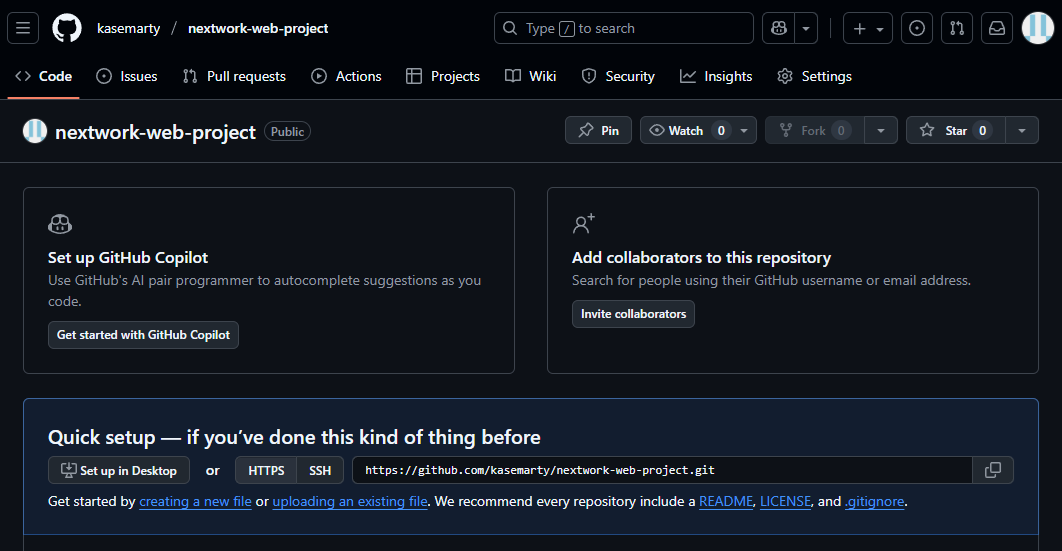Open the LICENSE link
The width and height of the screenshot is (1062, 551).
[x=786, y=502]
